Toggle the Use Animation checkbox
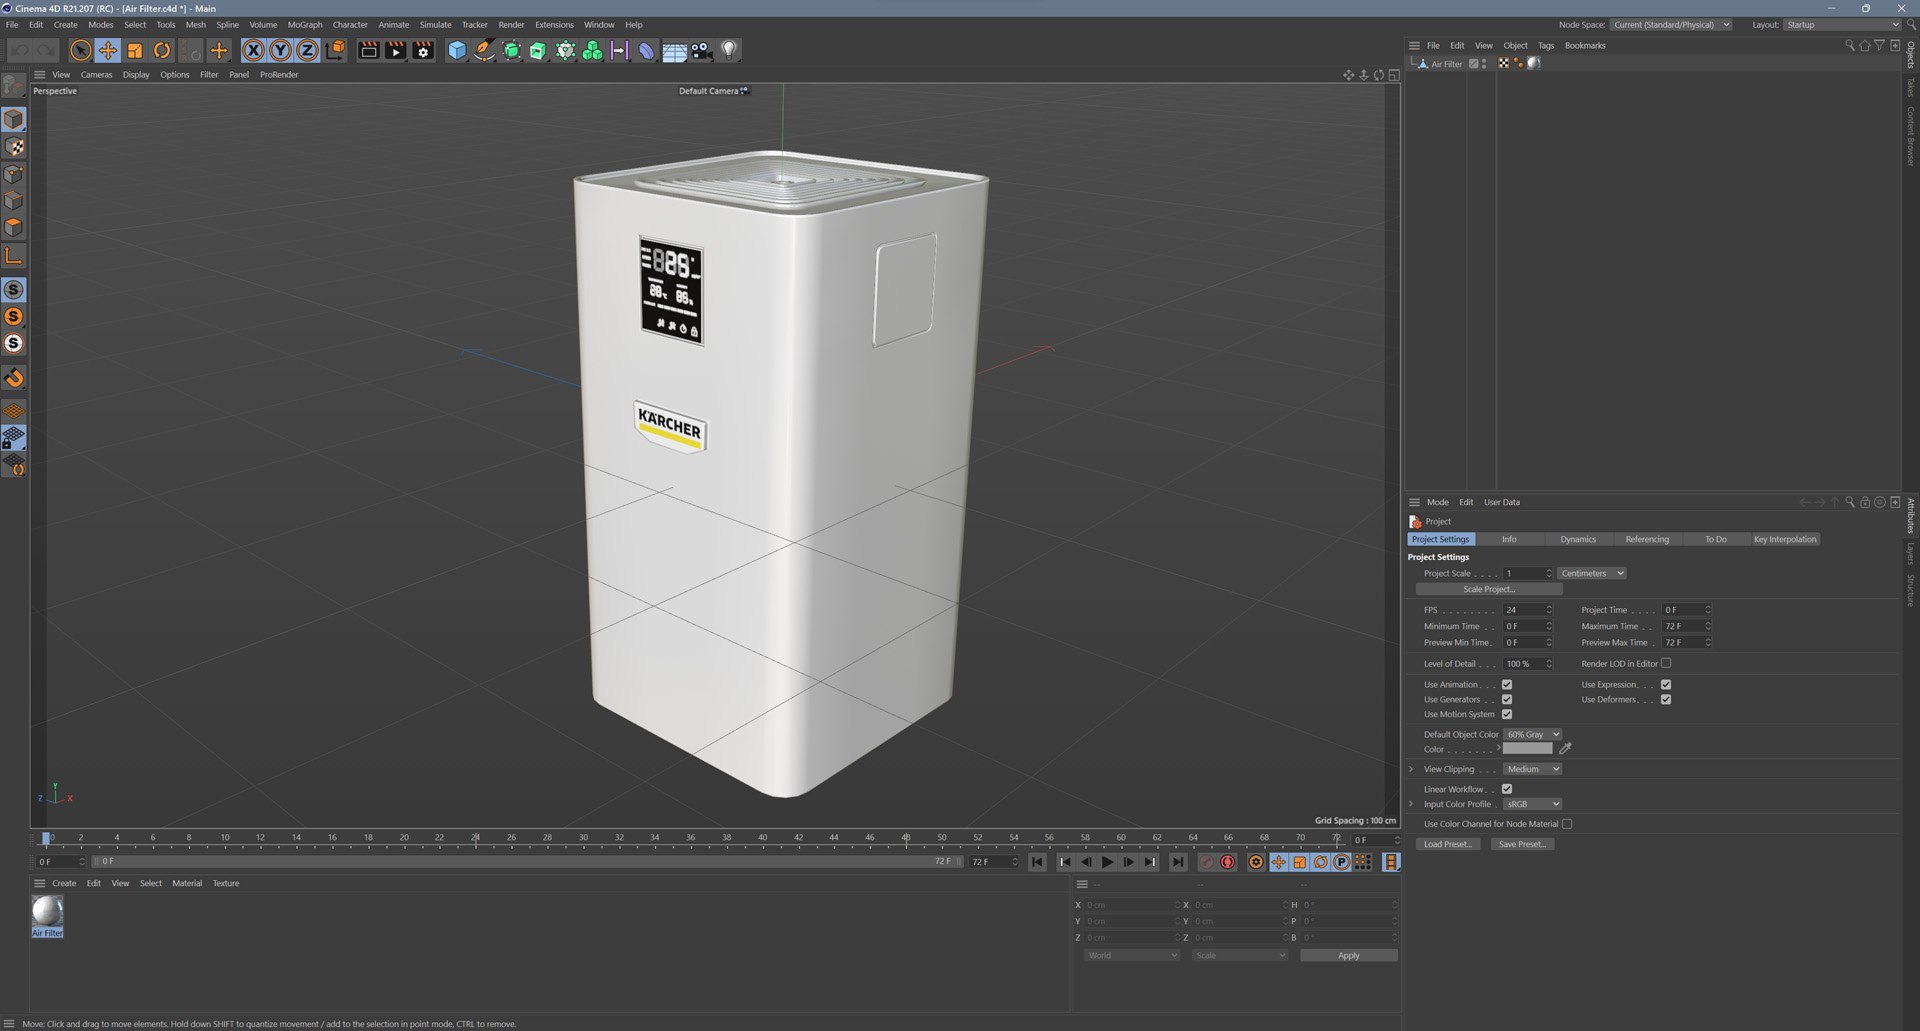 tap(1507, 685)
